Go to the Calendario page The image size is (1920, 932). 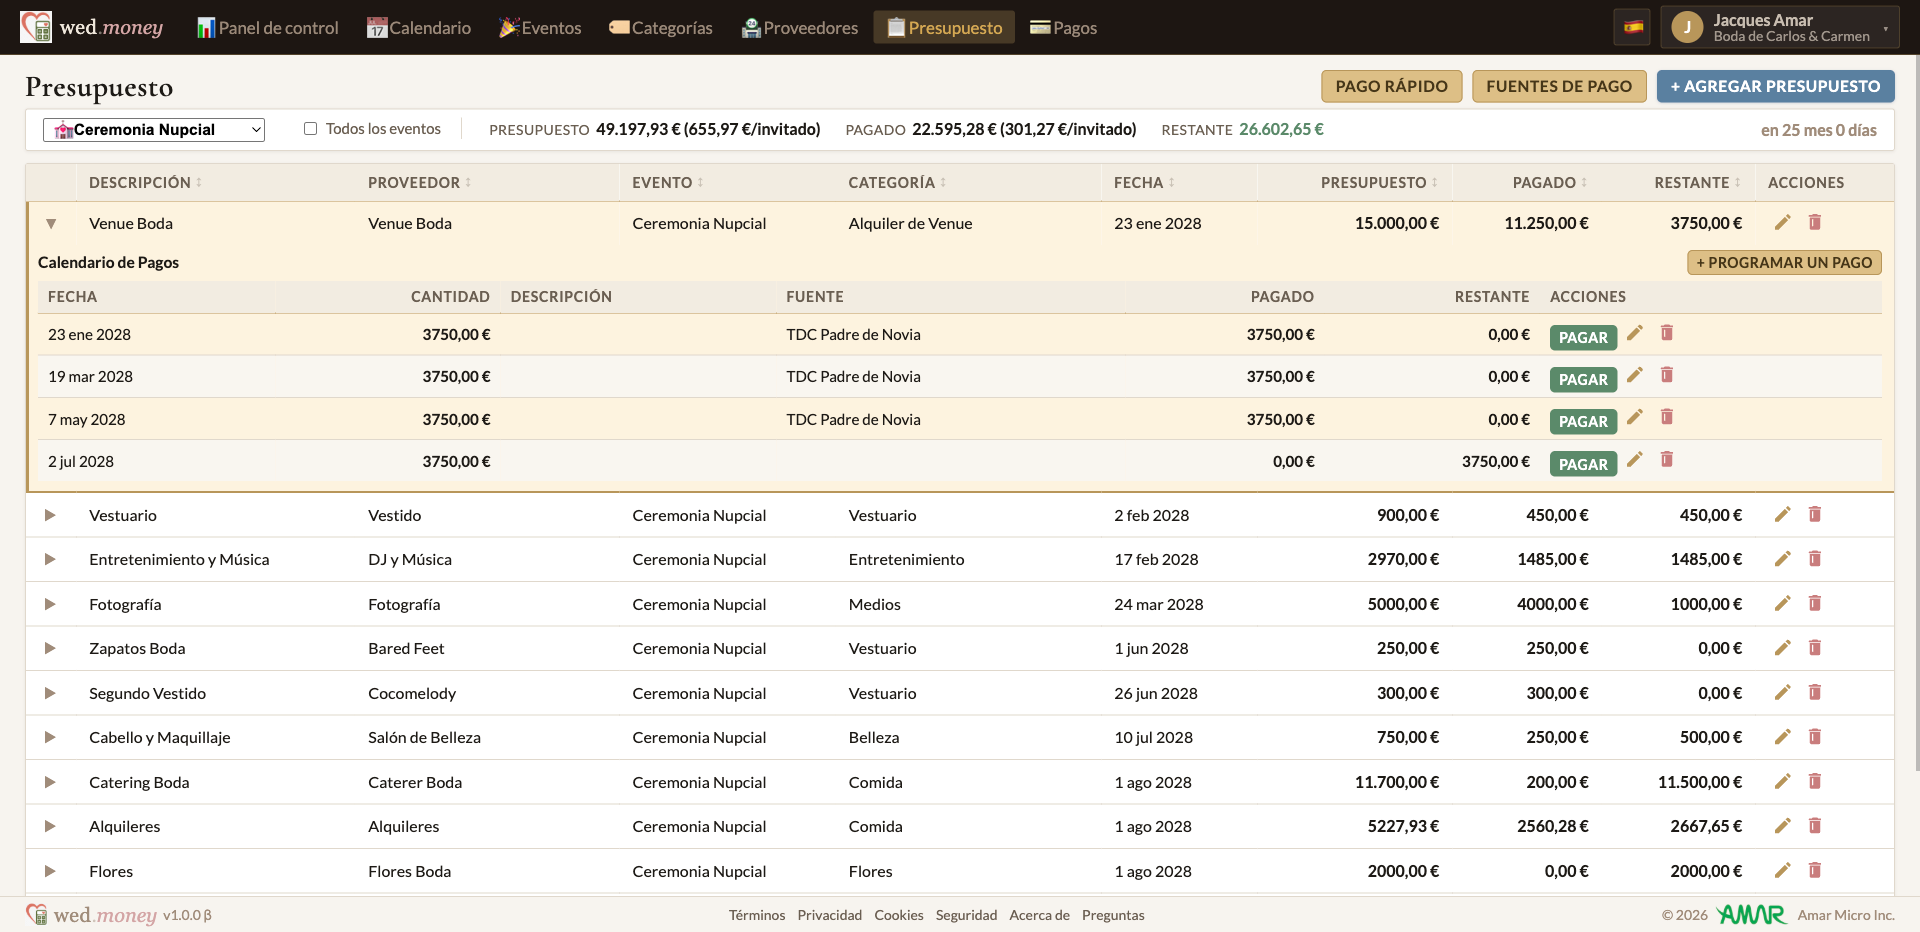[418, 27]
